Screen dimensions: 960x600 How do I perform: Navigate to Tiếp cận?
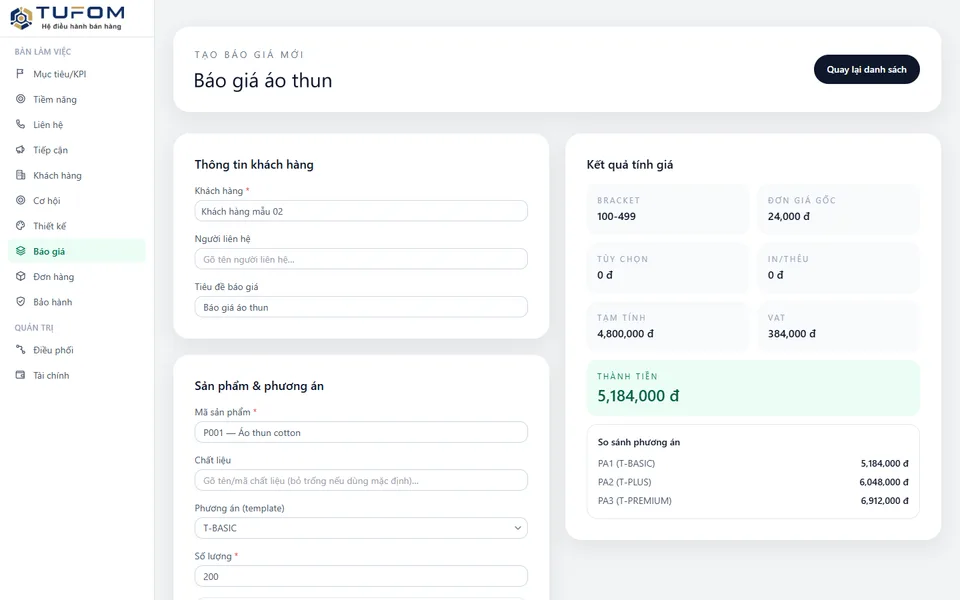point(77,150)
